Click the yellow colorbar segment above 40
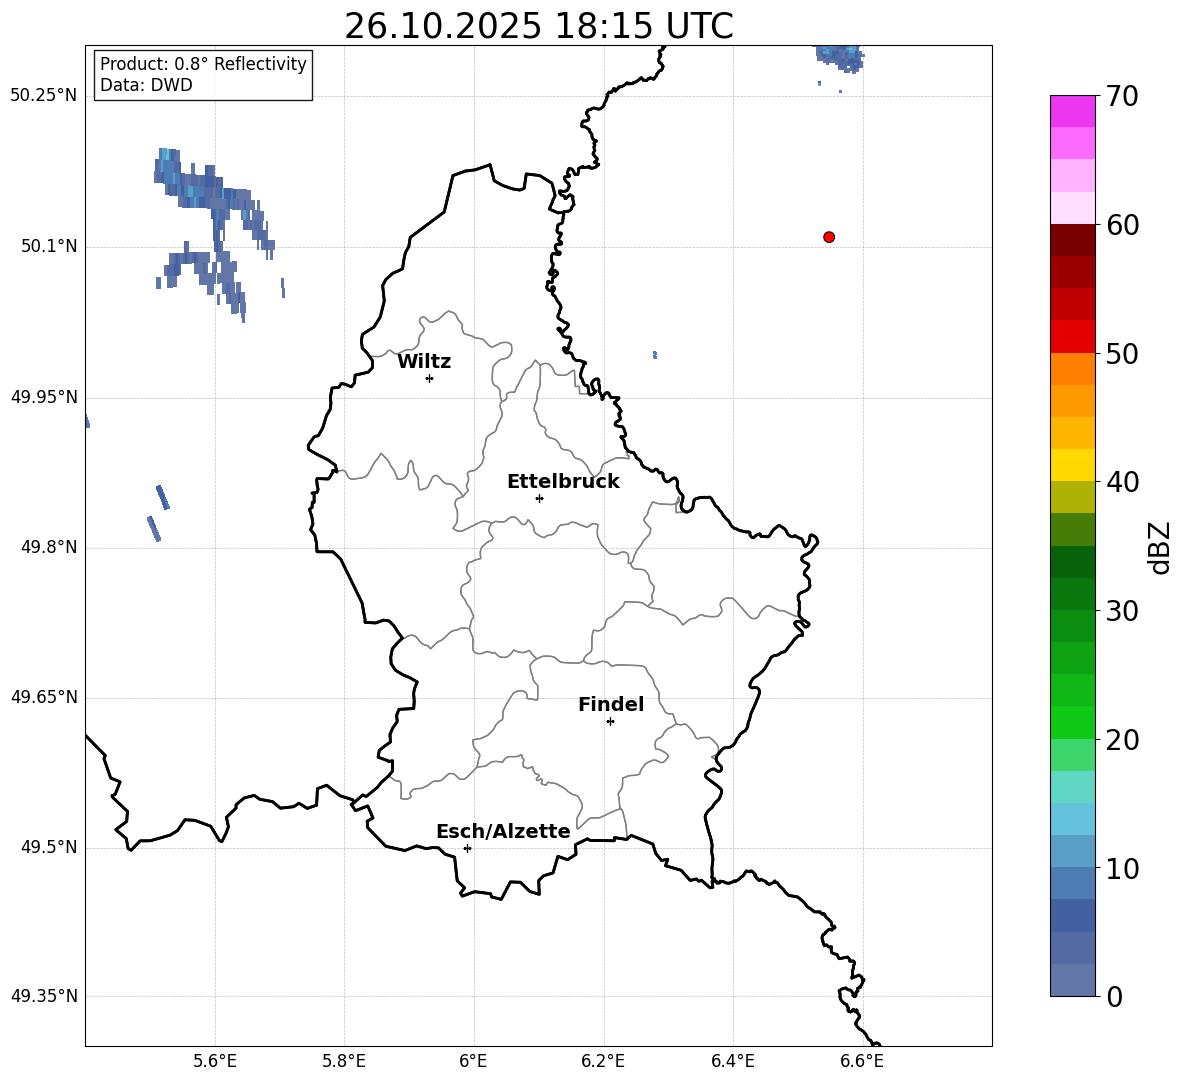This screenshot has width=1184, height=1081. point(1073,465)
